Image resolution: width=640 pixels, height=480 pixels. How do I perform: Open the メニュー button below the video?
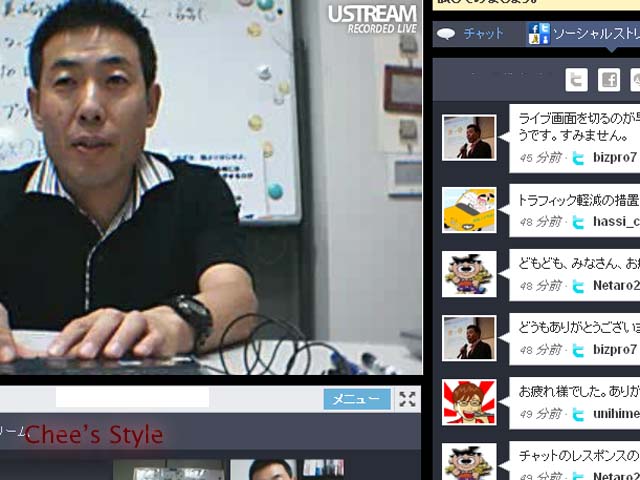click(357, 399)
